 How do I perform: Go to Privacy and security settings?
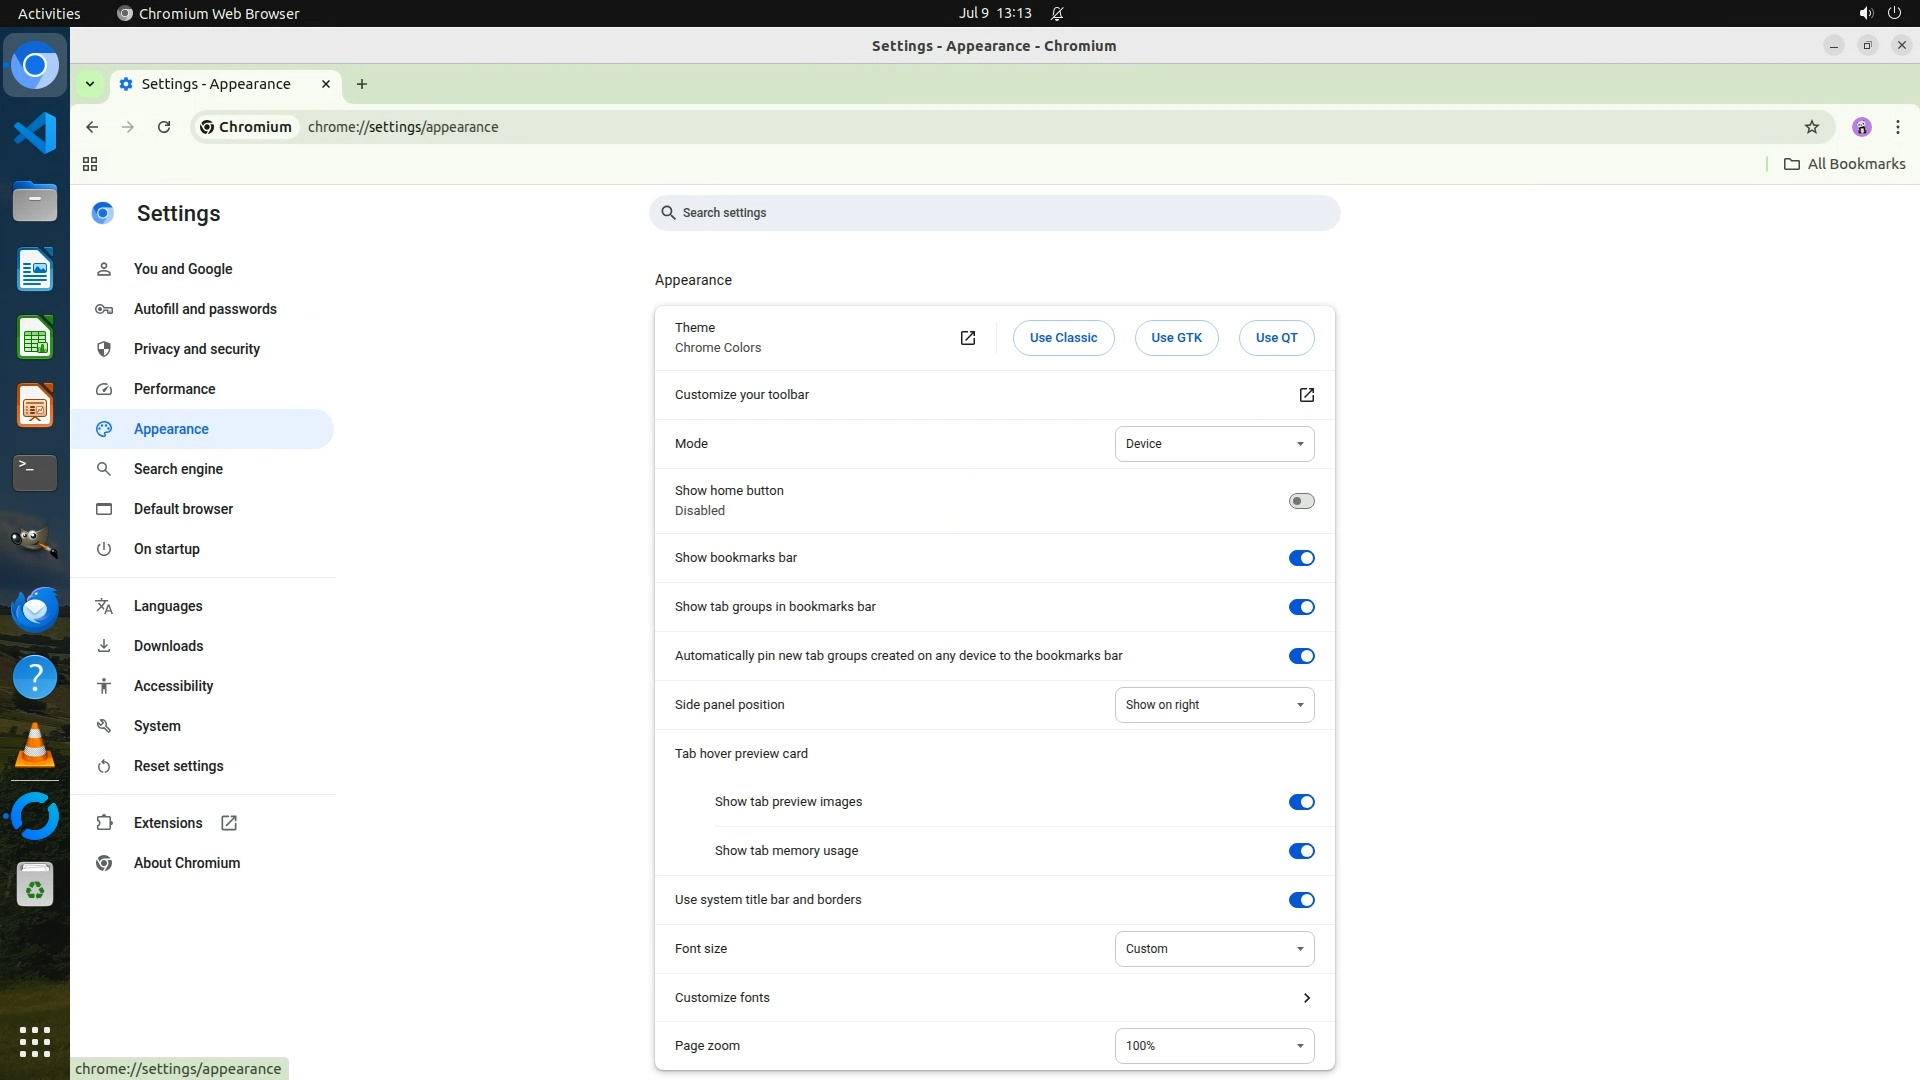(196, 349)
